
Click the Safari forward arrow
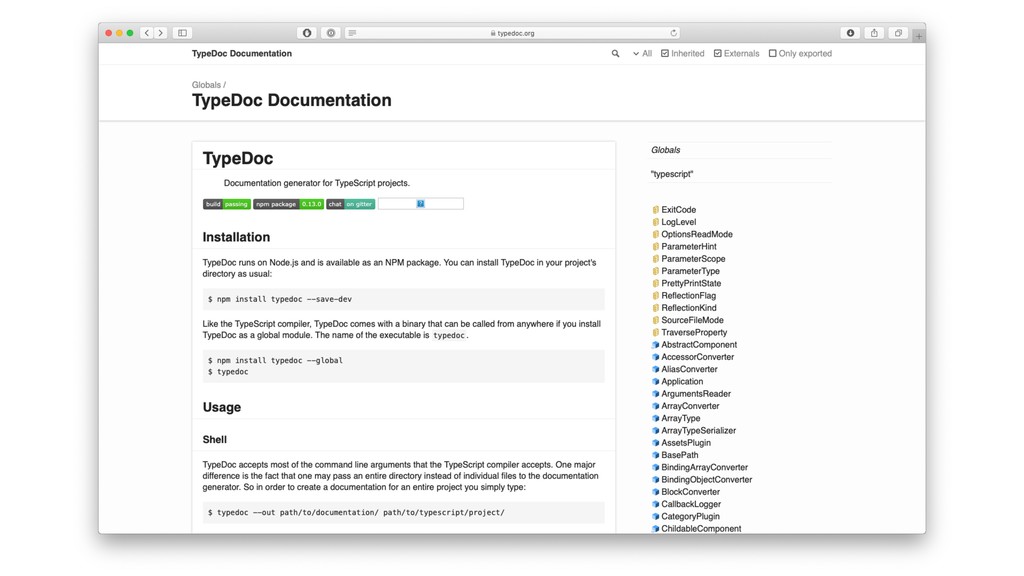161,33
